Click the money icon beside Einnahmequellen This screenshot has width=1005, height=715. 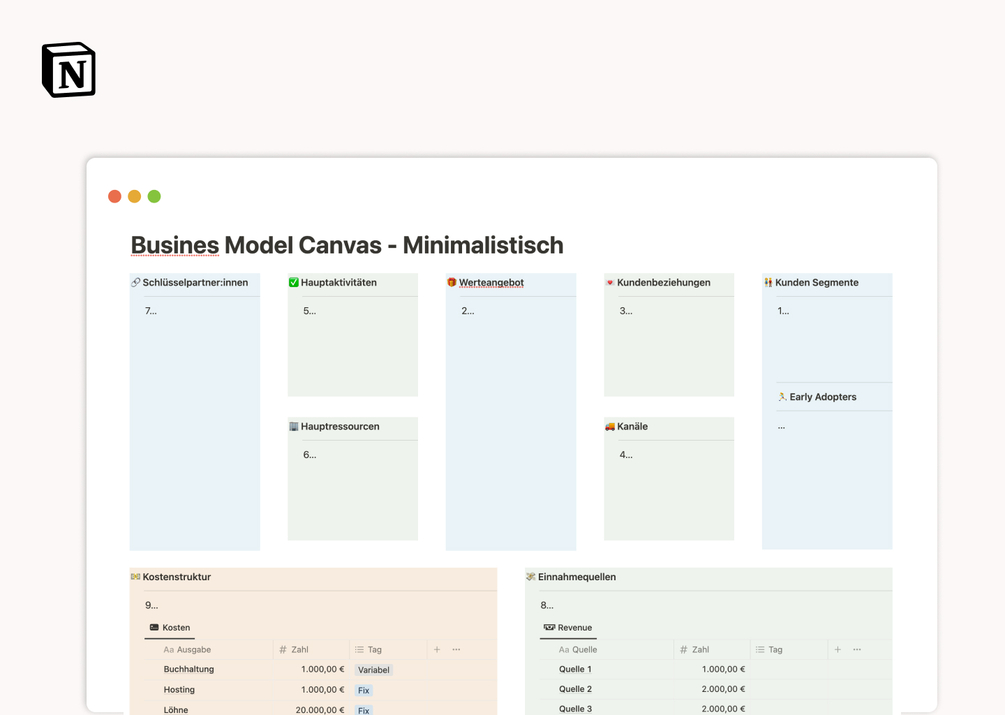tap(531, 577)
